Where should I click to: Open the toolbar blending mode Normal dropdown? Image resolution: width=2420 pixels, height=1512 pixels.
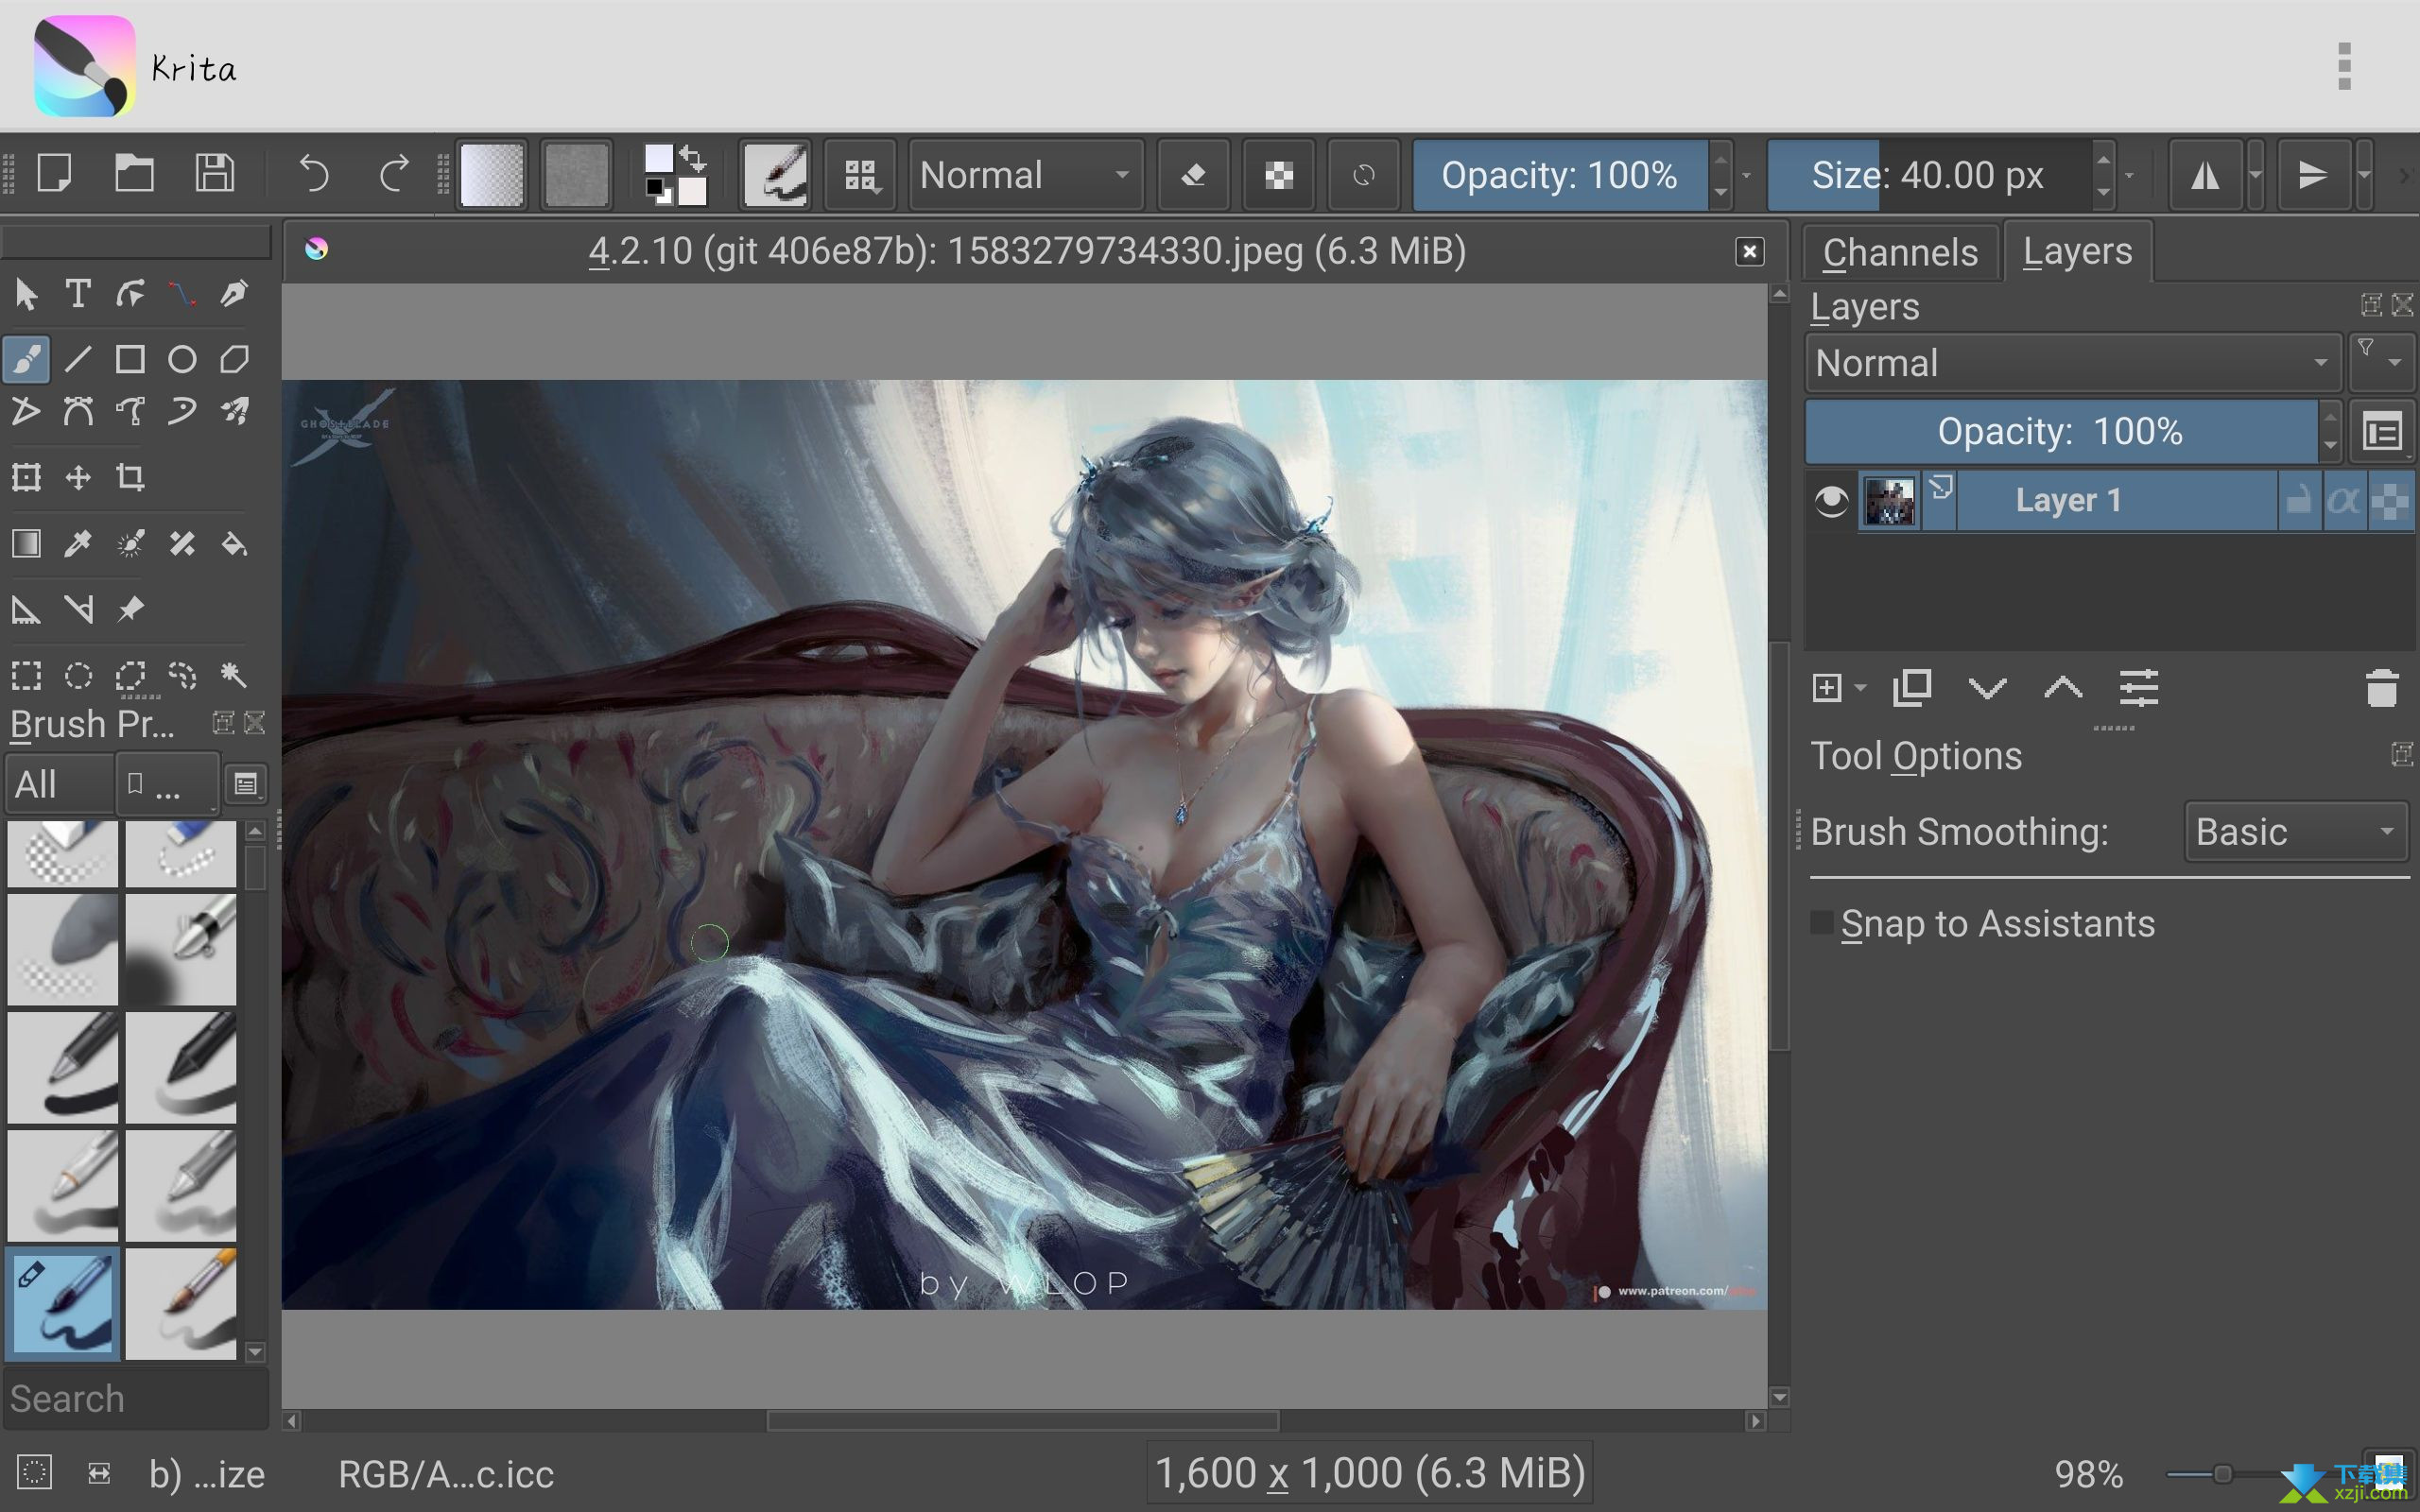pos(1026,175)
